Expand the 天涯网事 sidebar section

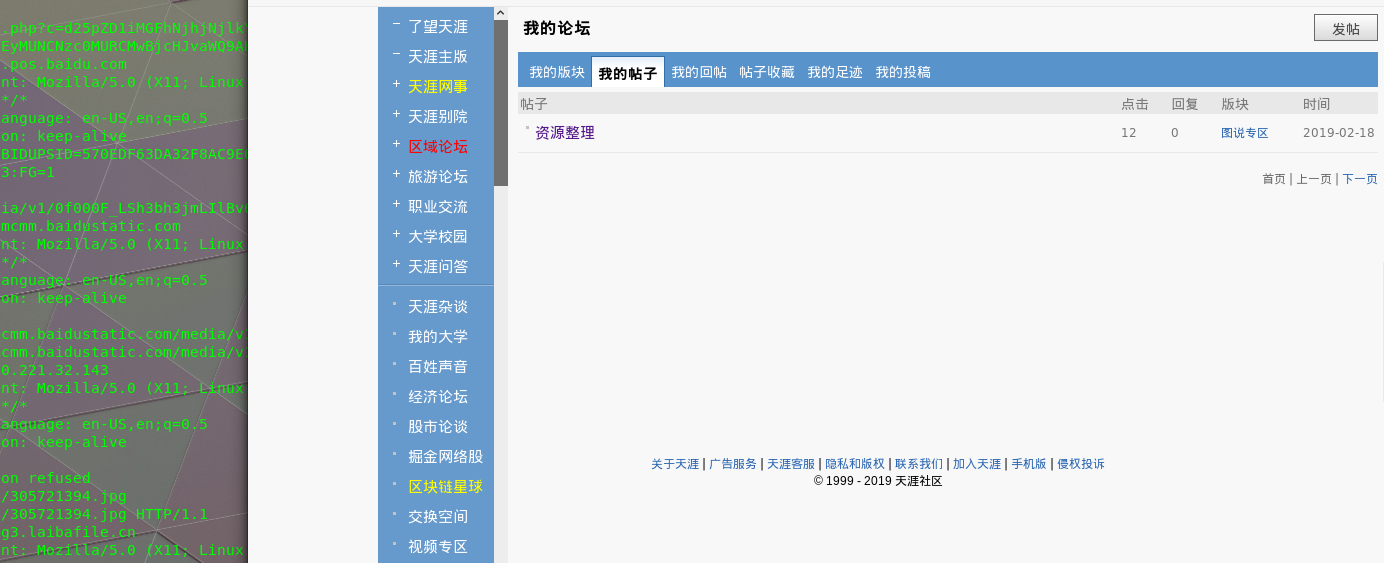[x=396, y=85]
